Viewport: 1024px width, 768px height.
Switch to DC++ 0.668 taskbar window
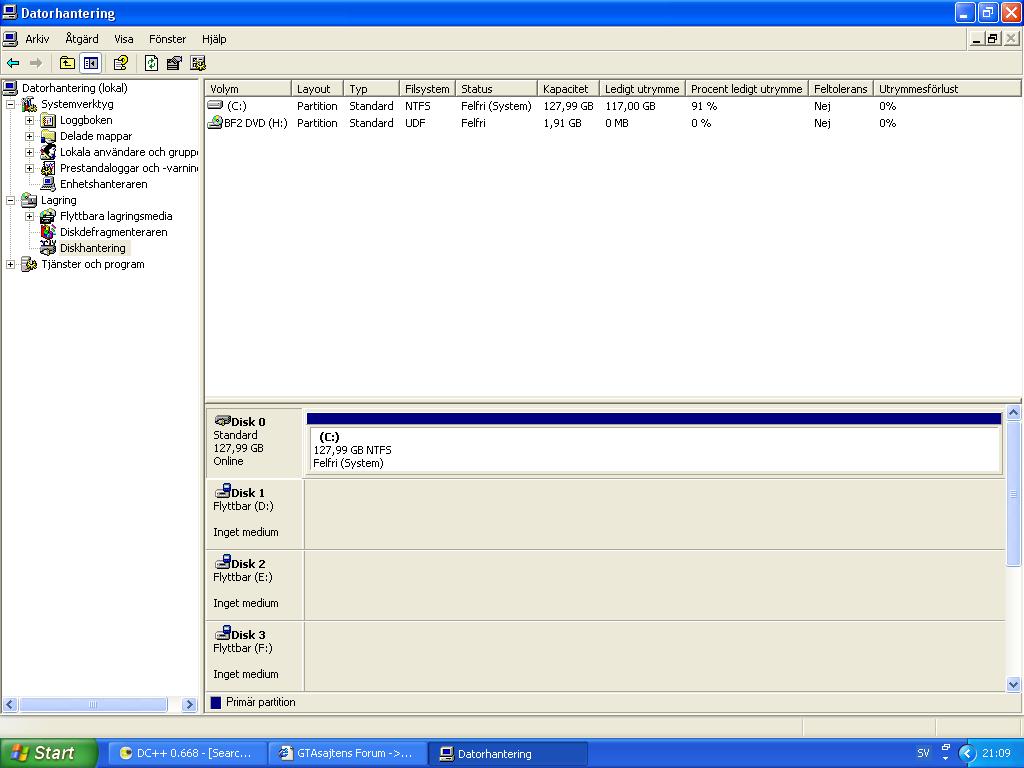click(187, 754)
